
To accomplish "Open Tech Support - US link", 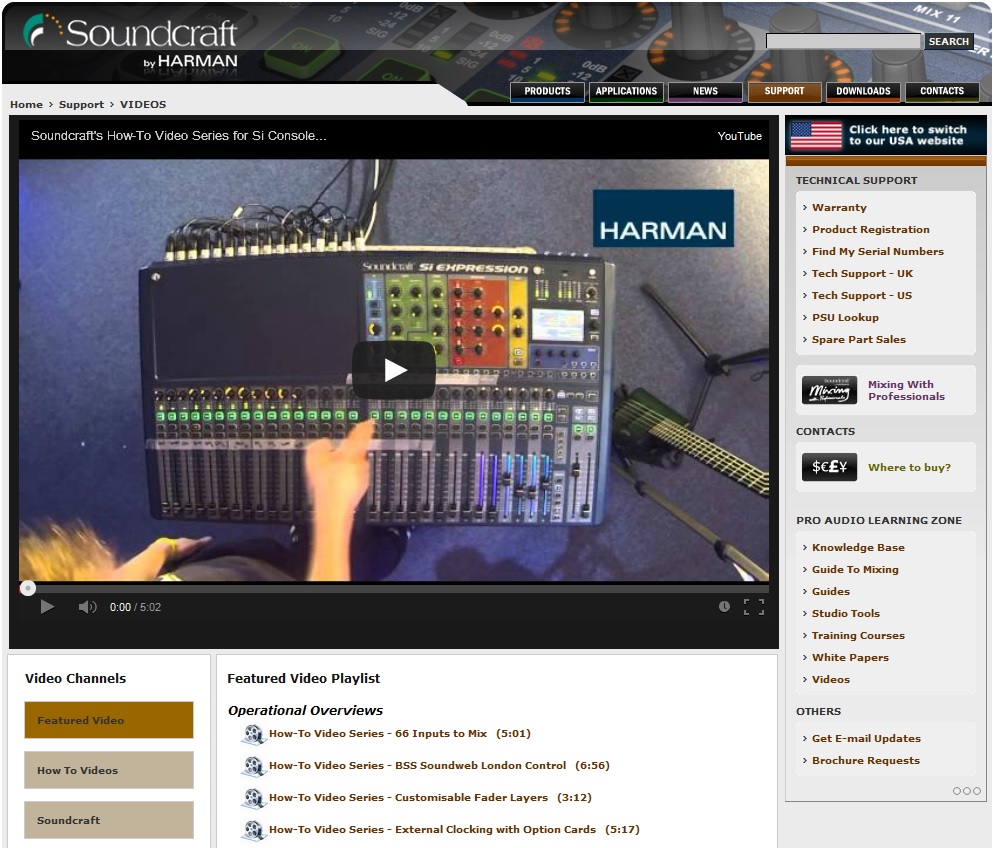I will click(x=862, y=296).
